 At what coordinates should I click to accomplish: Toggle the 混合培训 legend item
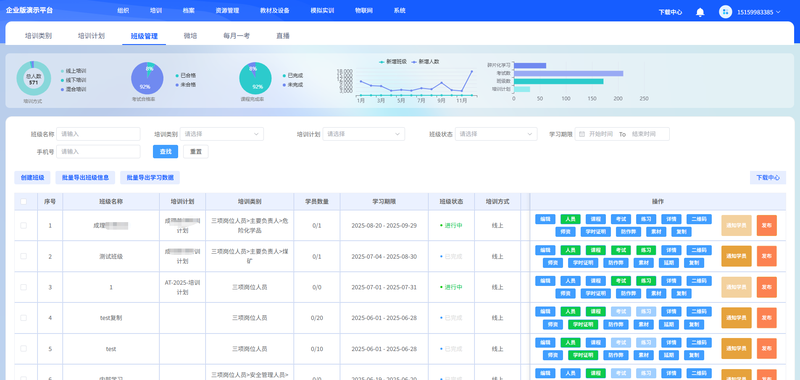[x=73, y=89]
